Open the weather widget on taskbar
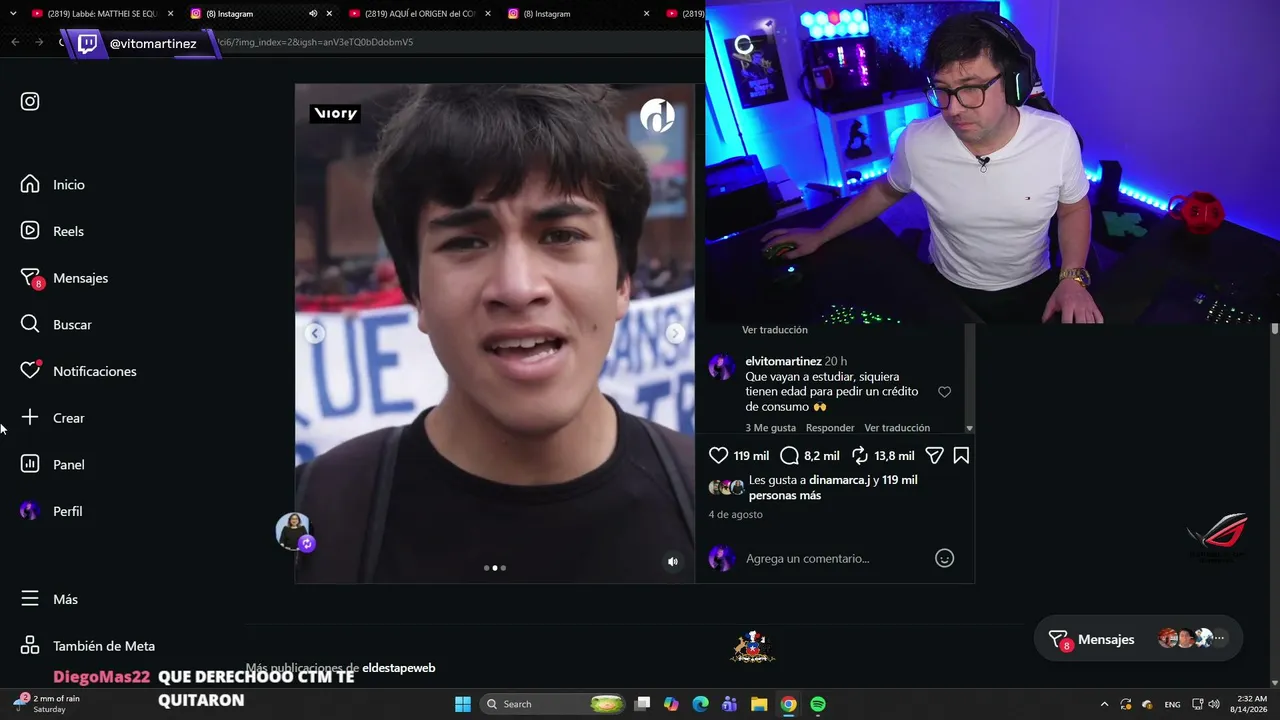 (x=46, y=704)
